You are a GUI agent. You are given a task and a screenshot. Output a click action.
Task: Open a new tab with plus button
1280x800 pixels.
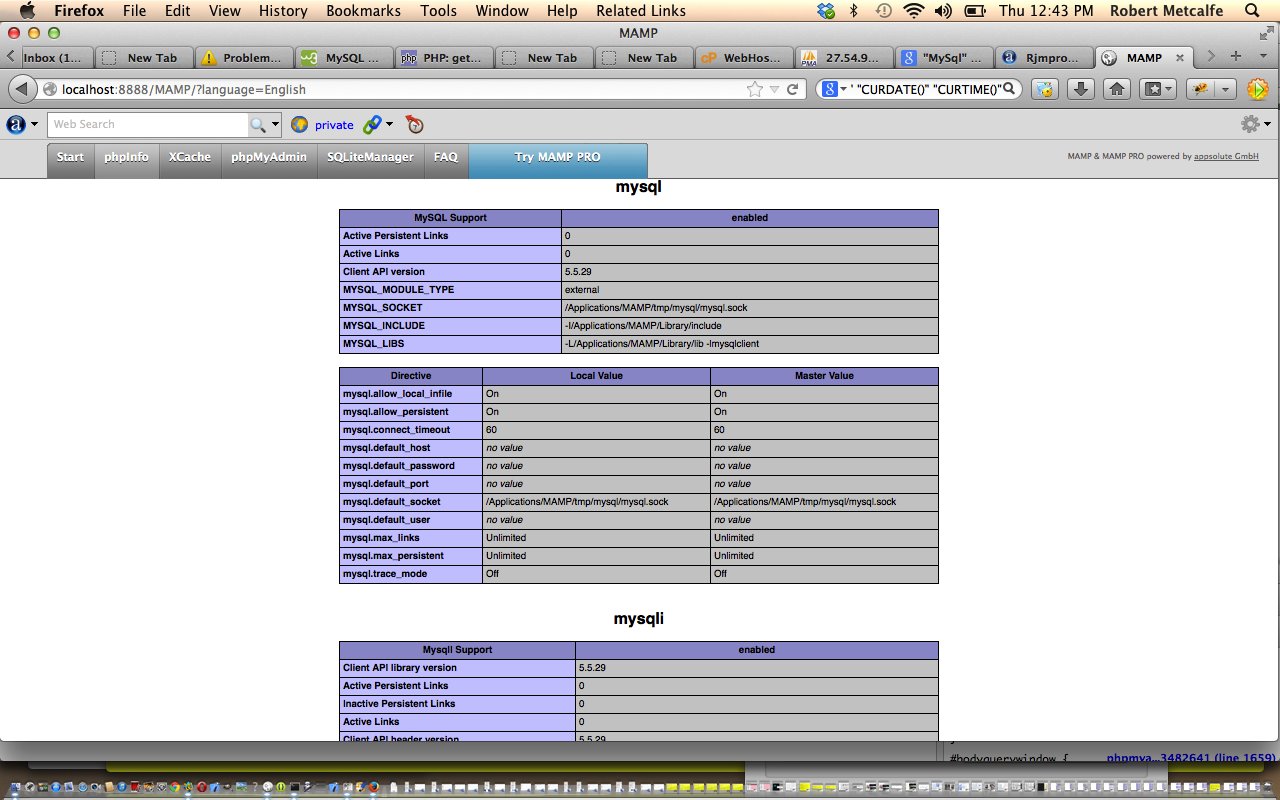pyautogui.click(x=1236, y=57)
